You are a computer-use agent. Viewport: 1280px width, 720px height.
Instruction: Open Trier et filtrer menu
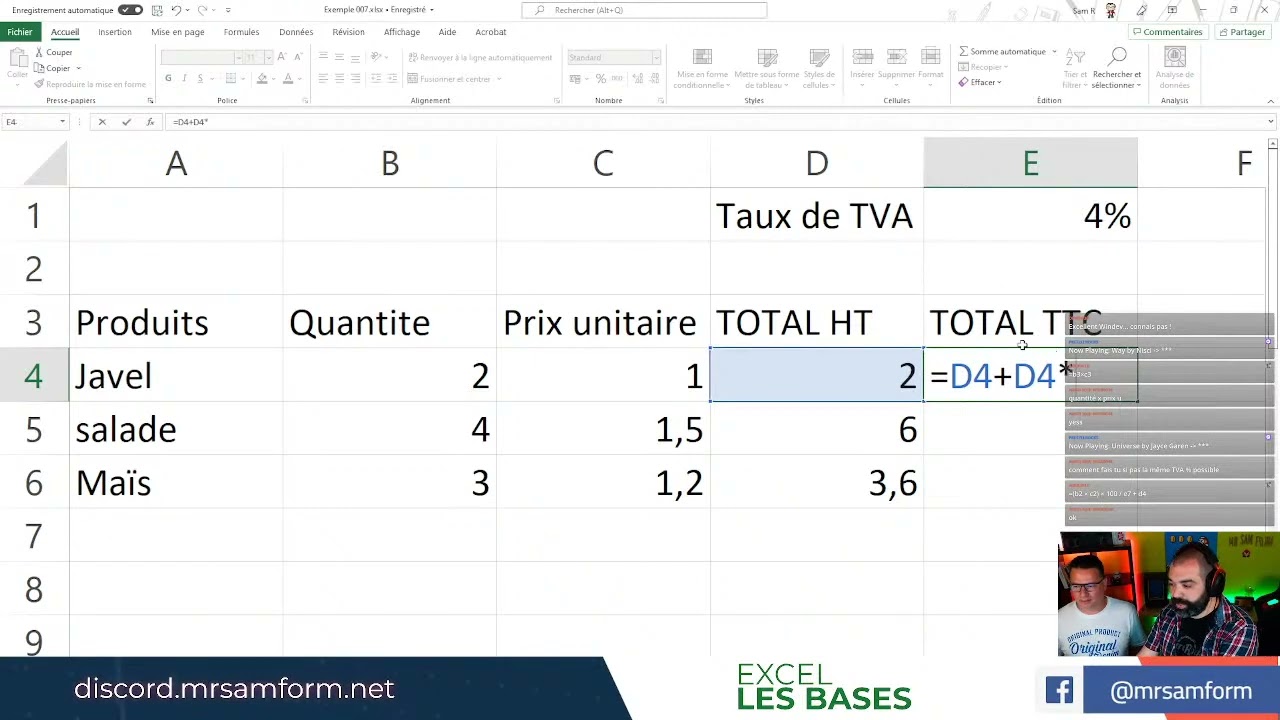[x=1075, y=68]
